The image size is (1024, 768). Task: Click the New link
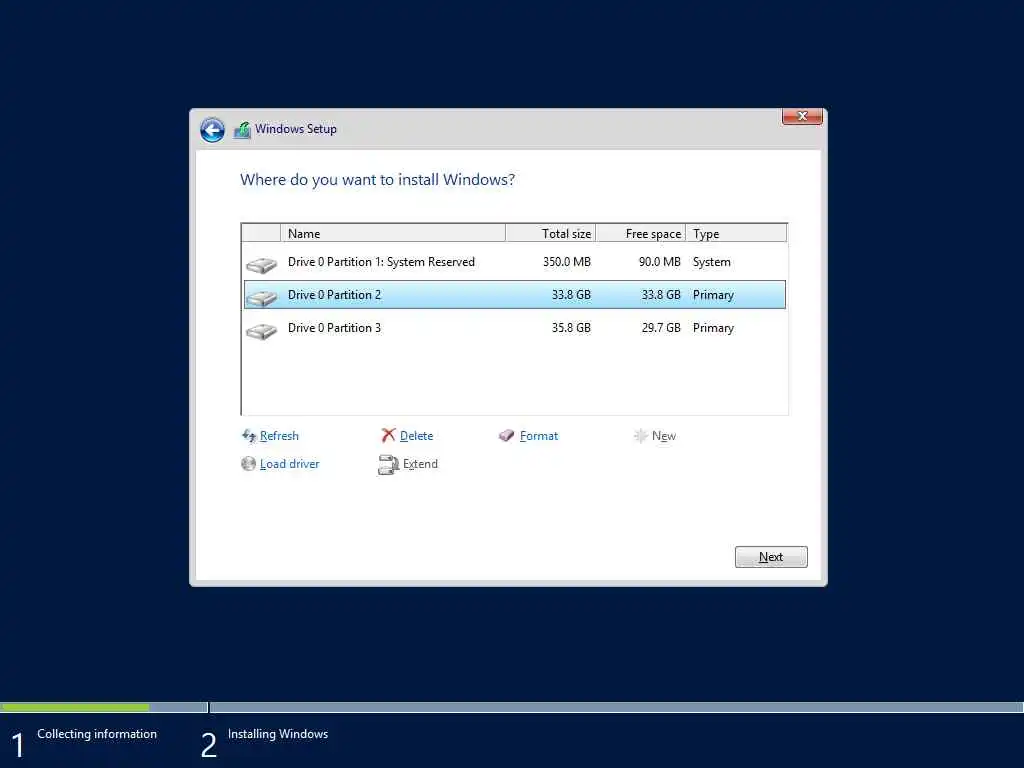coord(664,436)
